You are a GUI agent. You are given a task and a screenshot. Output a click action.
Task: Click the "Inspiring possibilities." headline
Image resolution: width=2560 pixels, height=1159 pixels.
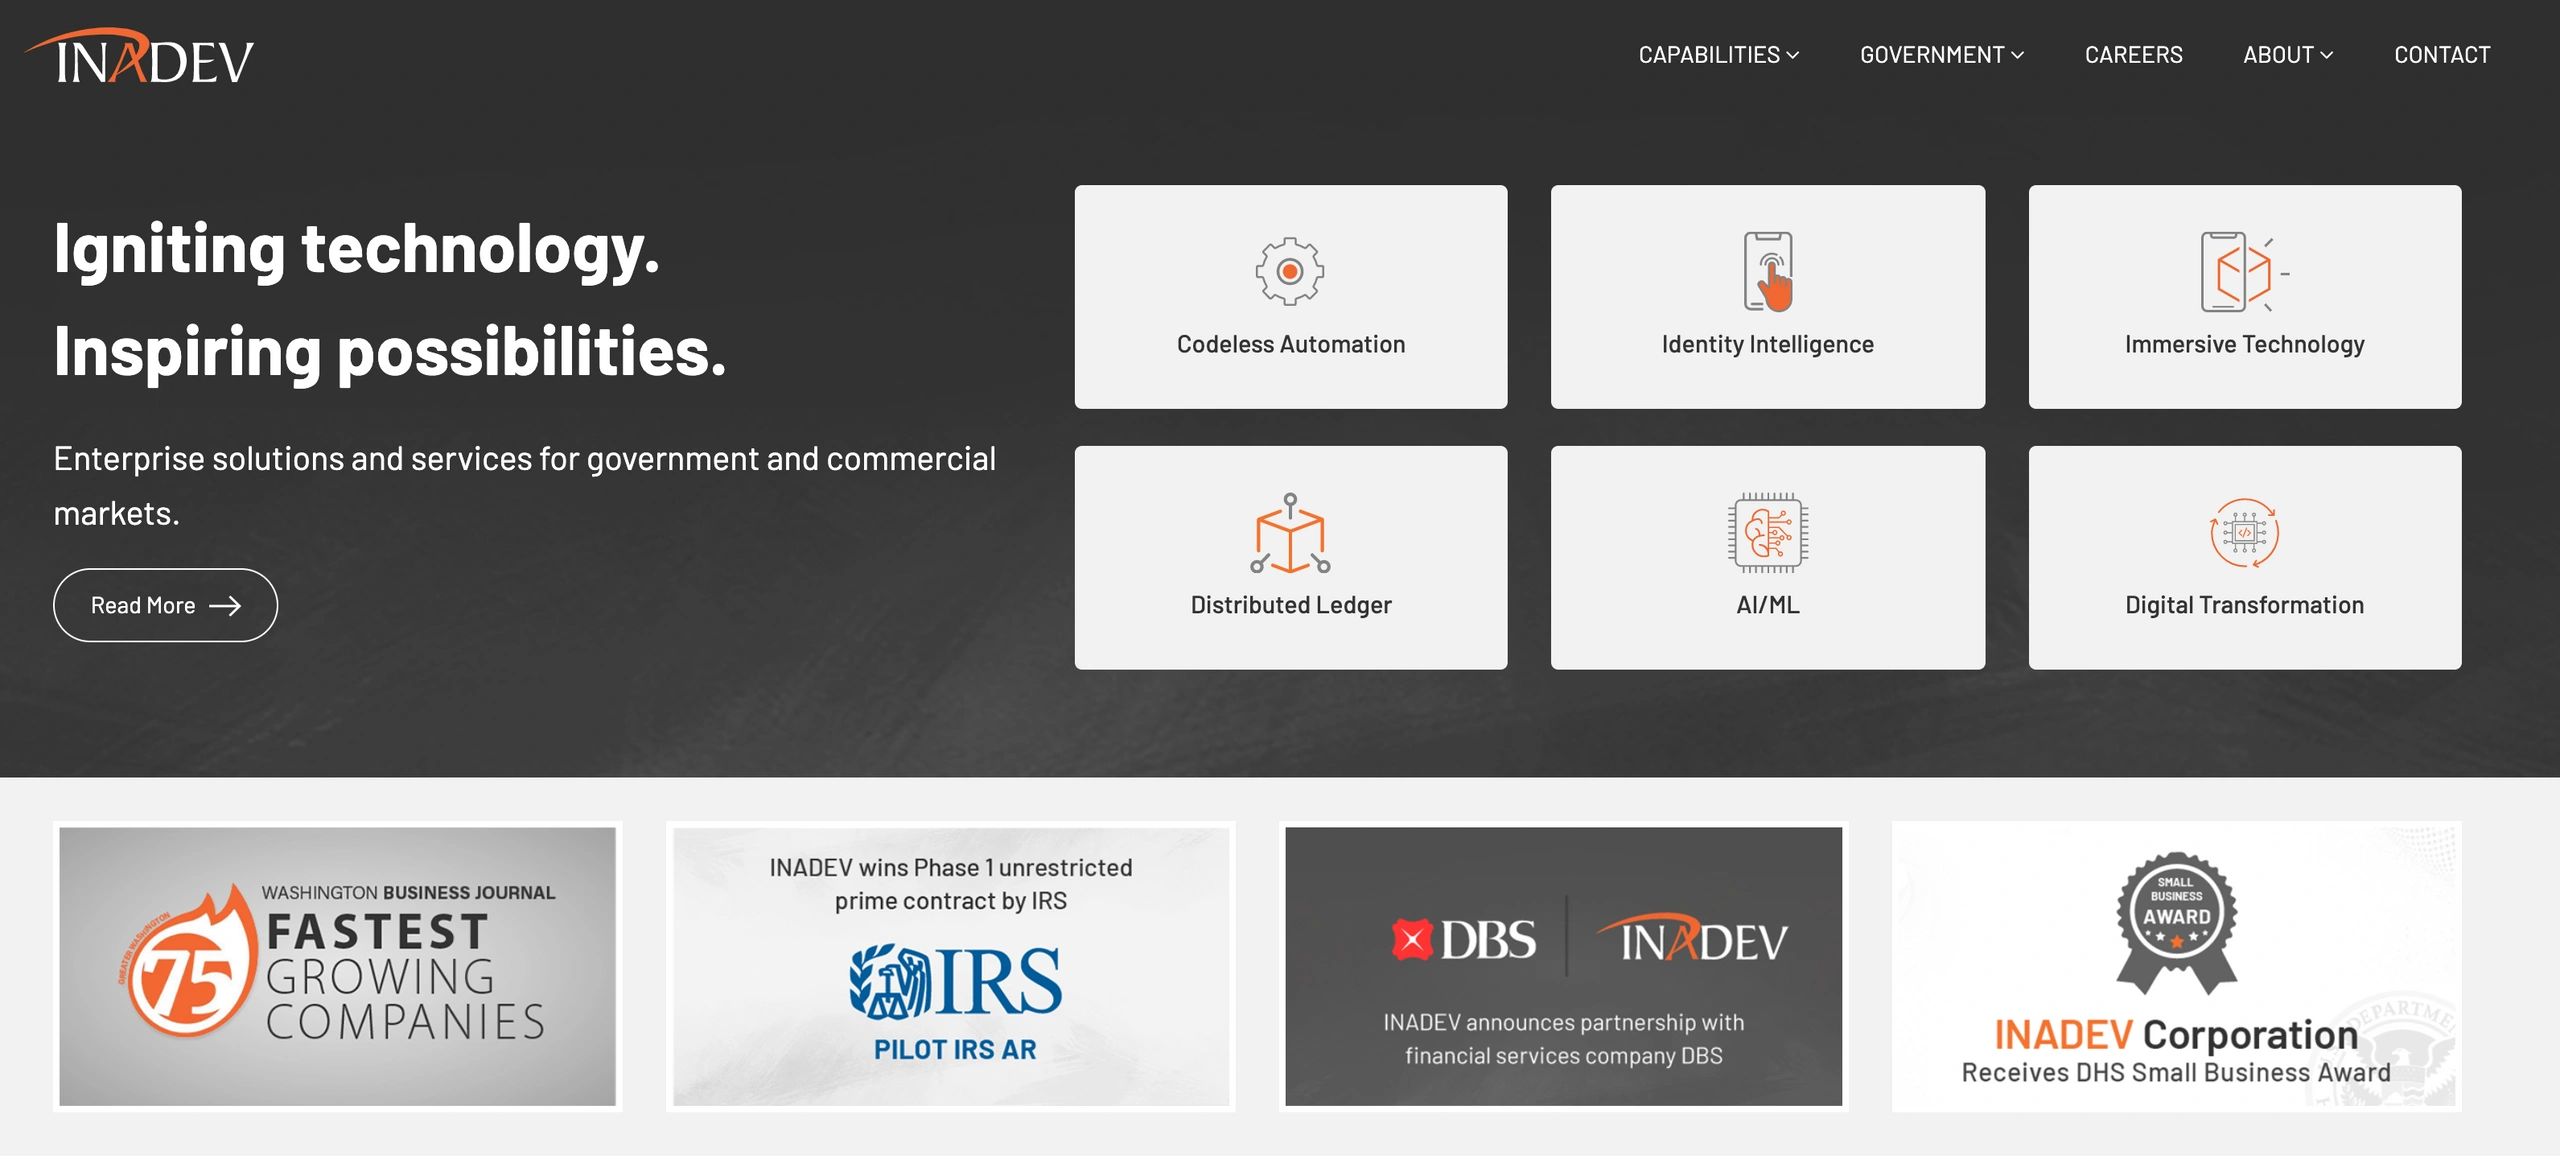390,352
